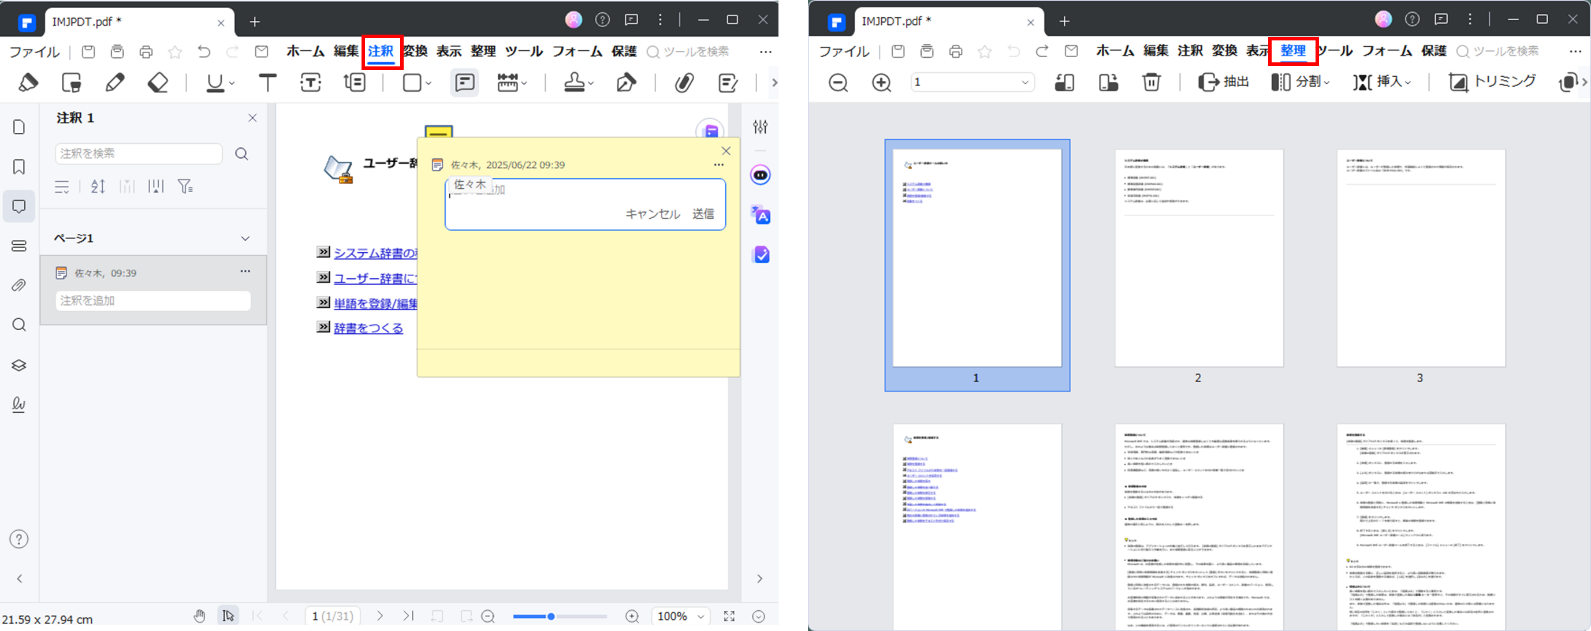Open the attachments sidebar panel
This screenshot has height=631, width=1591.
click(19, 286)
